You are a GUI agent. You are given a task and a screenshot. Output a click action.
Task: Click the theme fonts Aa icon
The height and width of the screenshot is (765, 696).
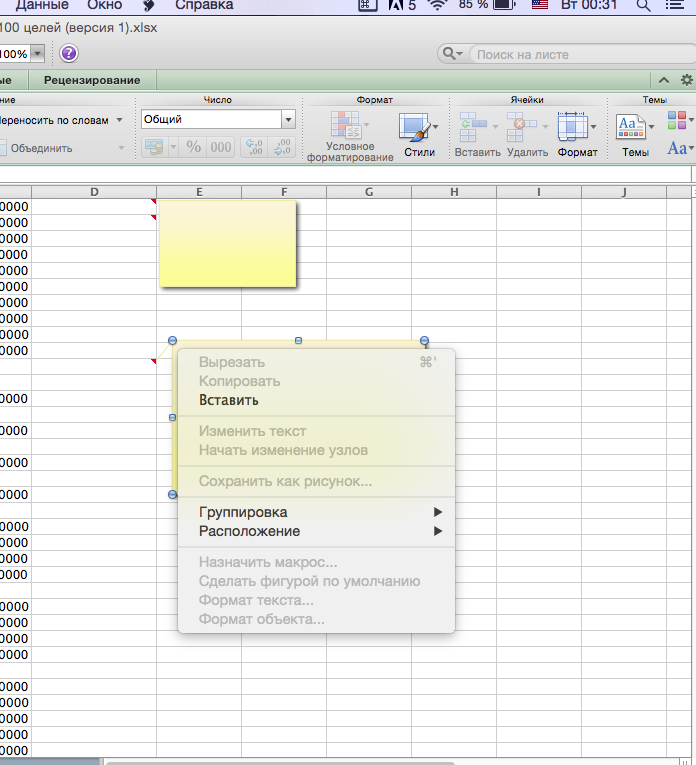[677, 148]
